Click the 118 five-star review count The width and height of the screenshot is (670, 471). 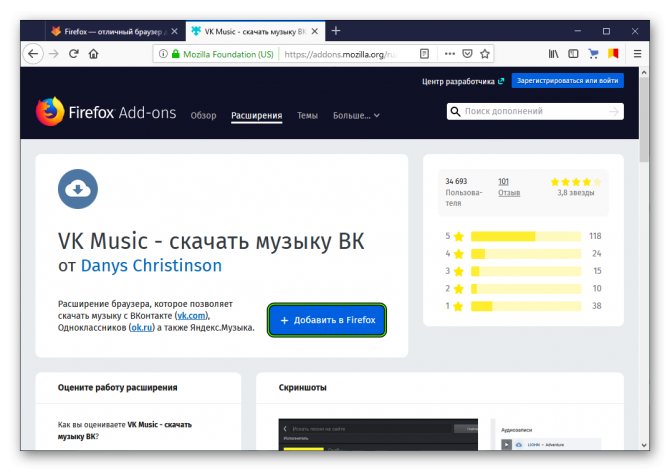click(x=595, y=236)
